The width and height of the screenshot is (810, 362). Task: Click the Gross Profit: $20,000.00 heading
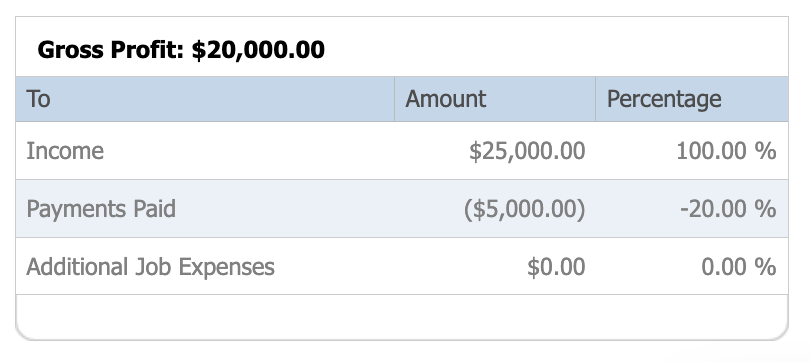click(181, 50)
